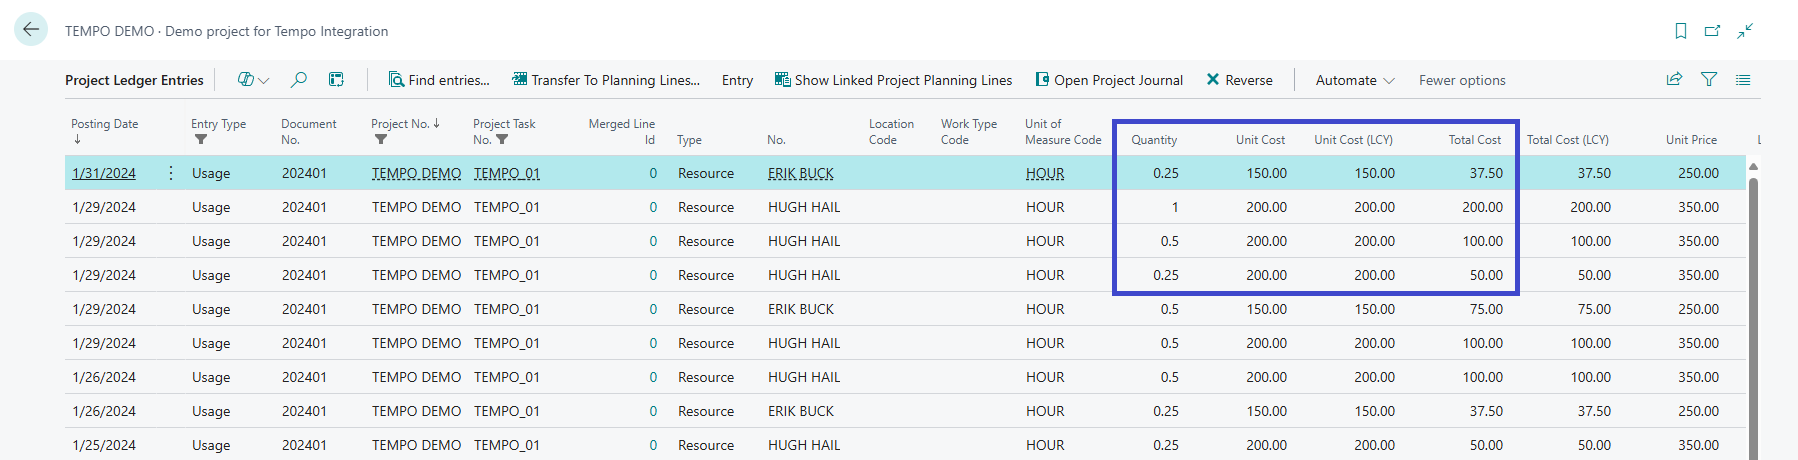Toggle the filter pane funnel icon
The image size is (1798, 460).
[1709, 80]
